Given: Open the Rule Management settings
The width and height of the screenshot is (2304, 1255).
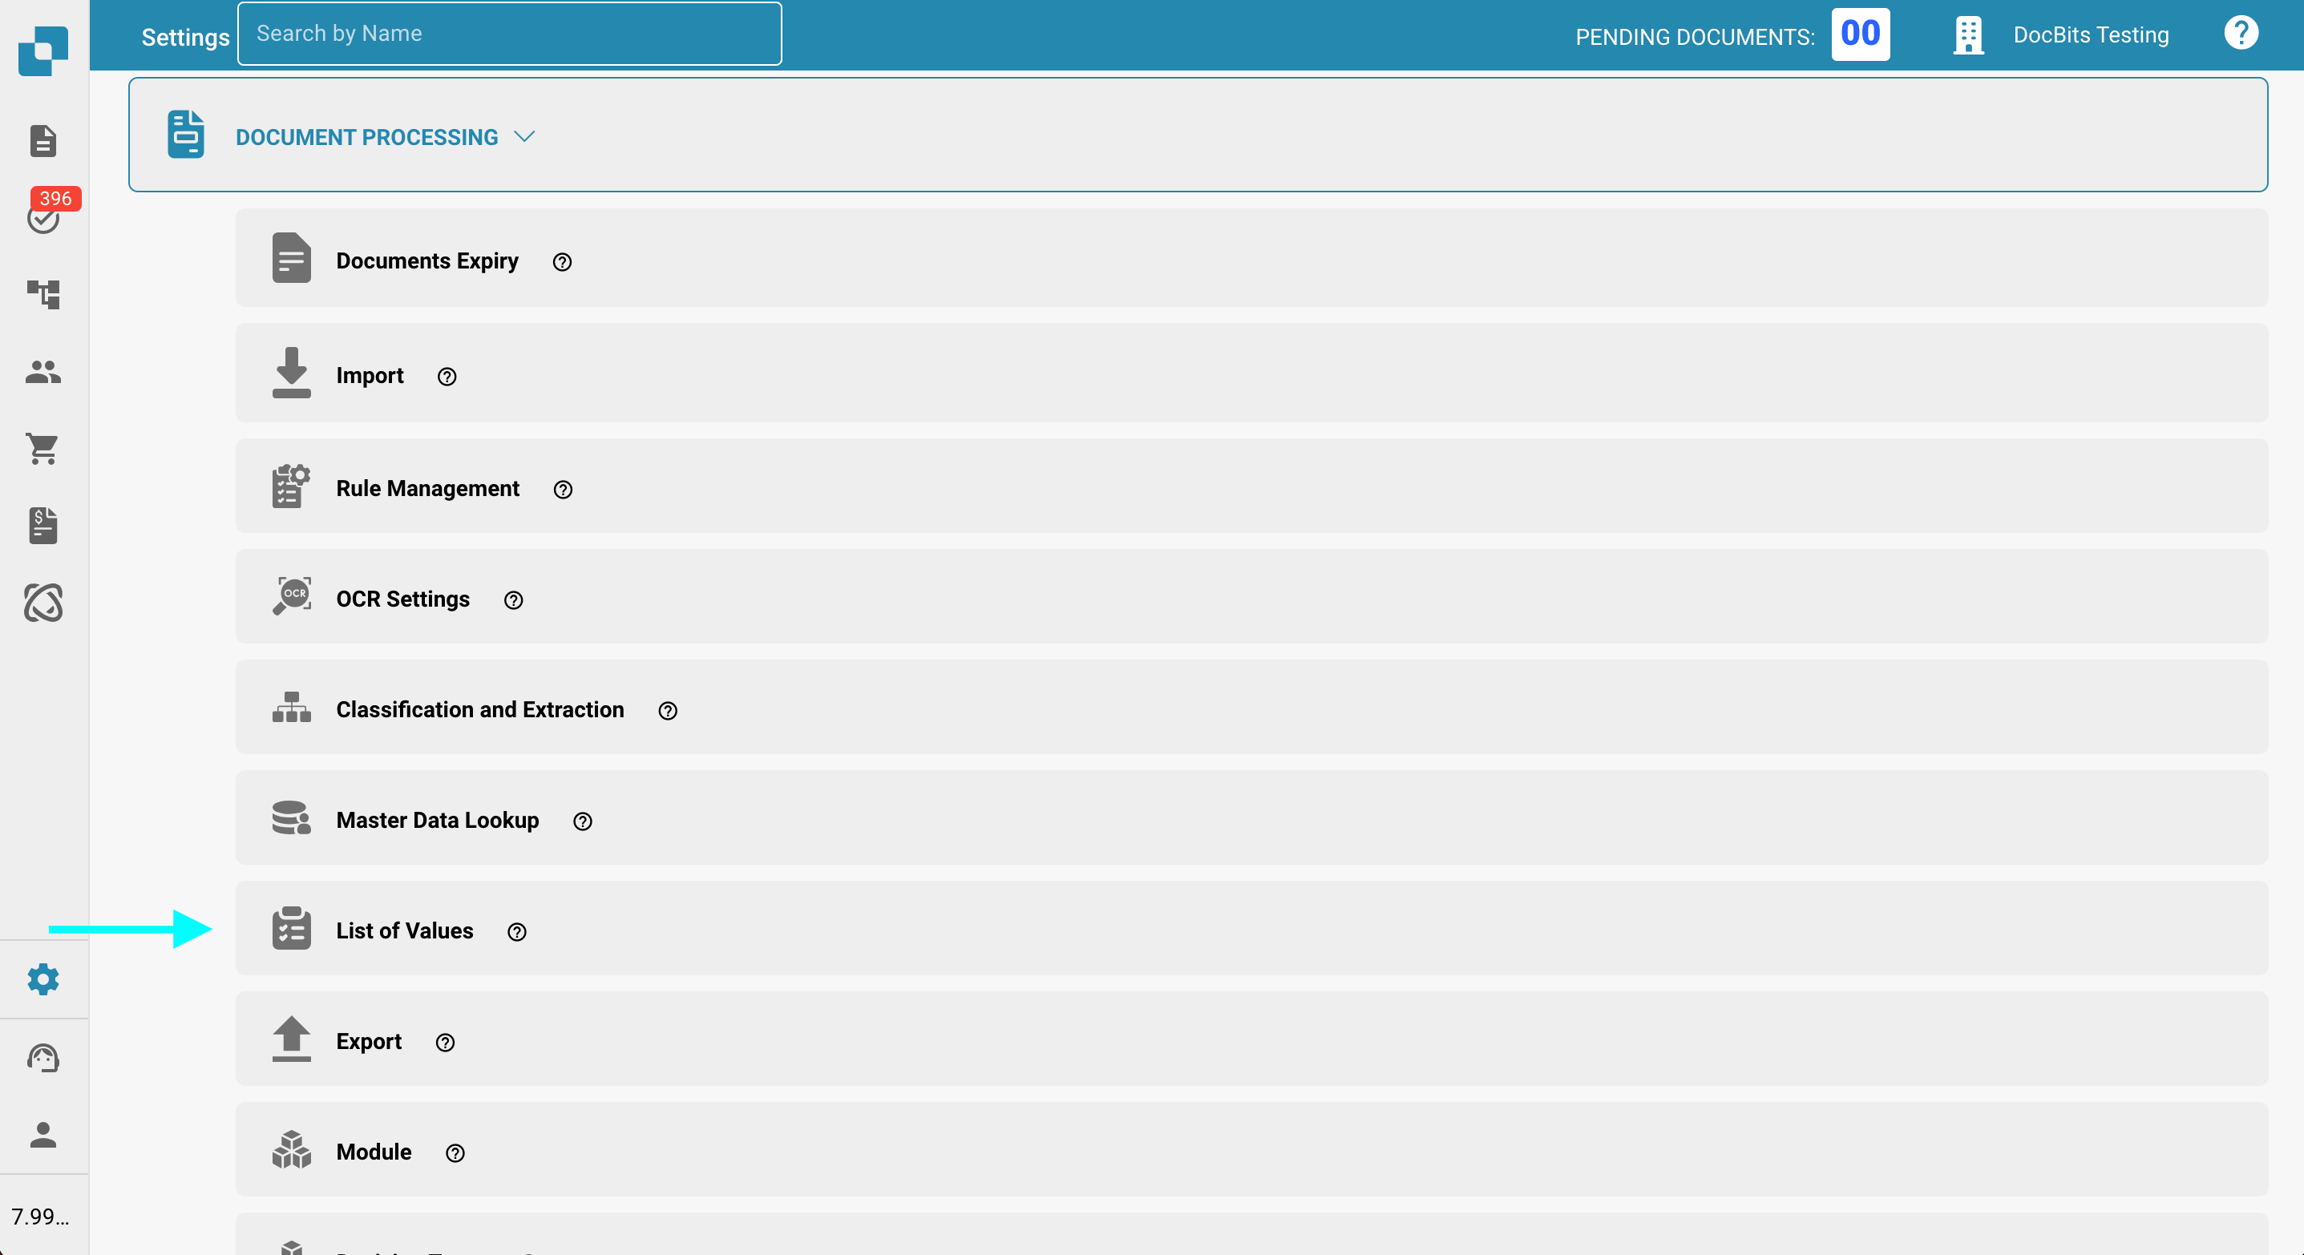Looking at the screenshot, I should point(428,488).
